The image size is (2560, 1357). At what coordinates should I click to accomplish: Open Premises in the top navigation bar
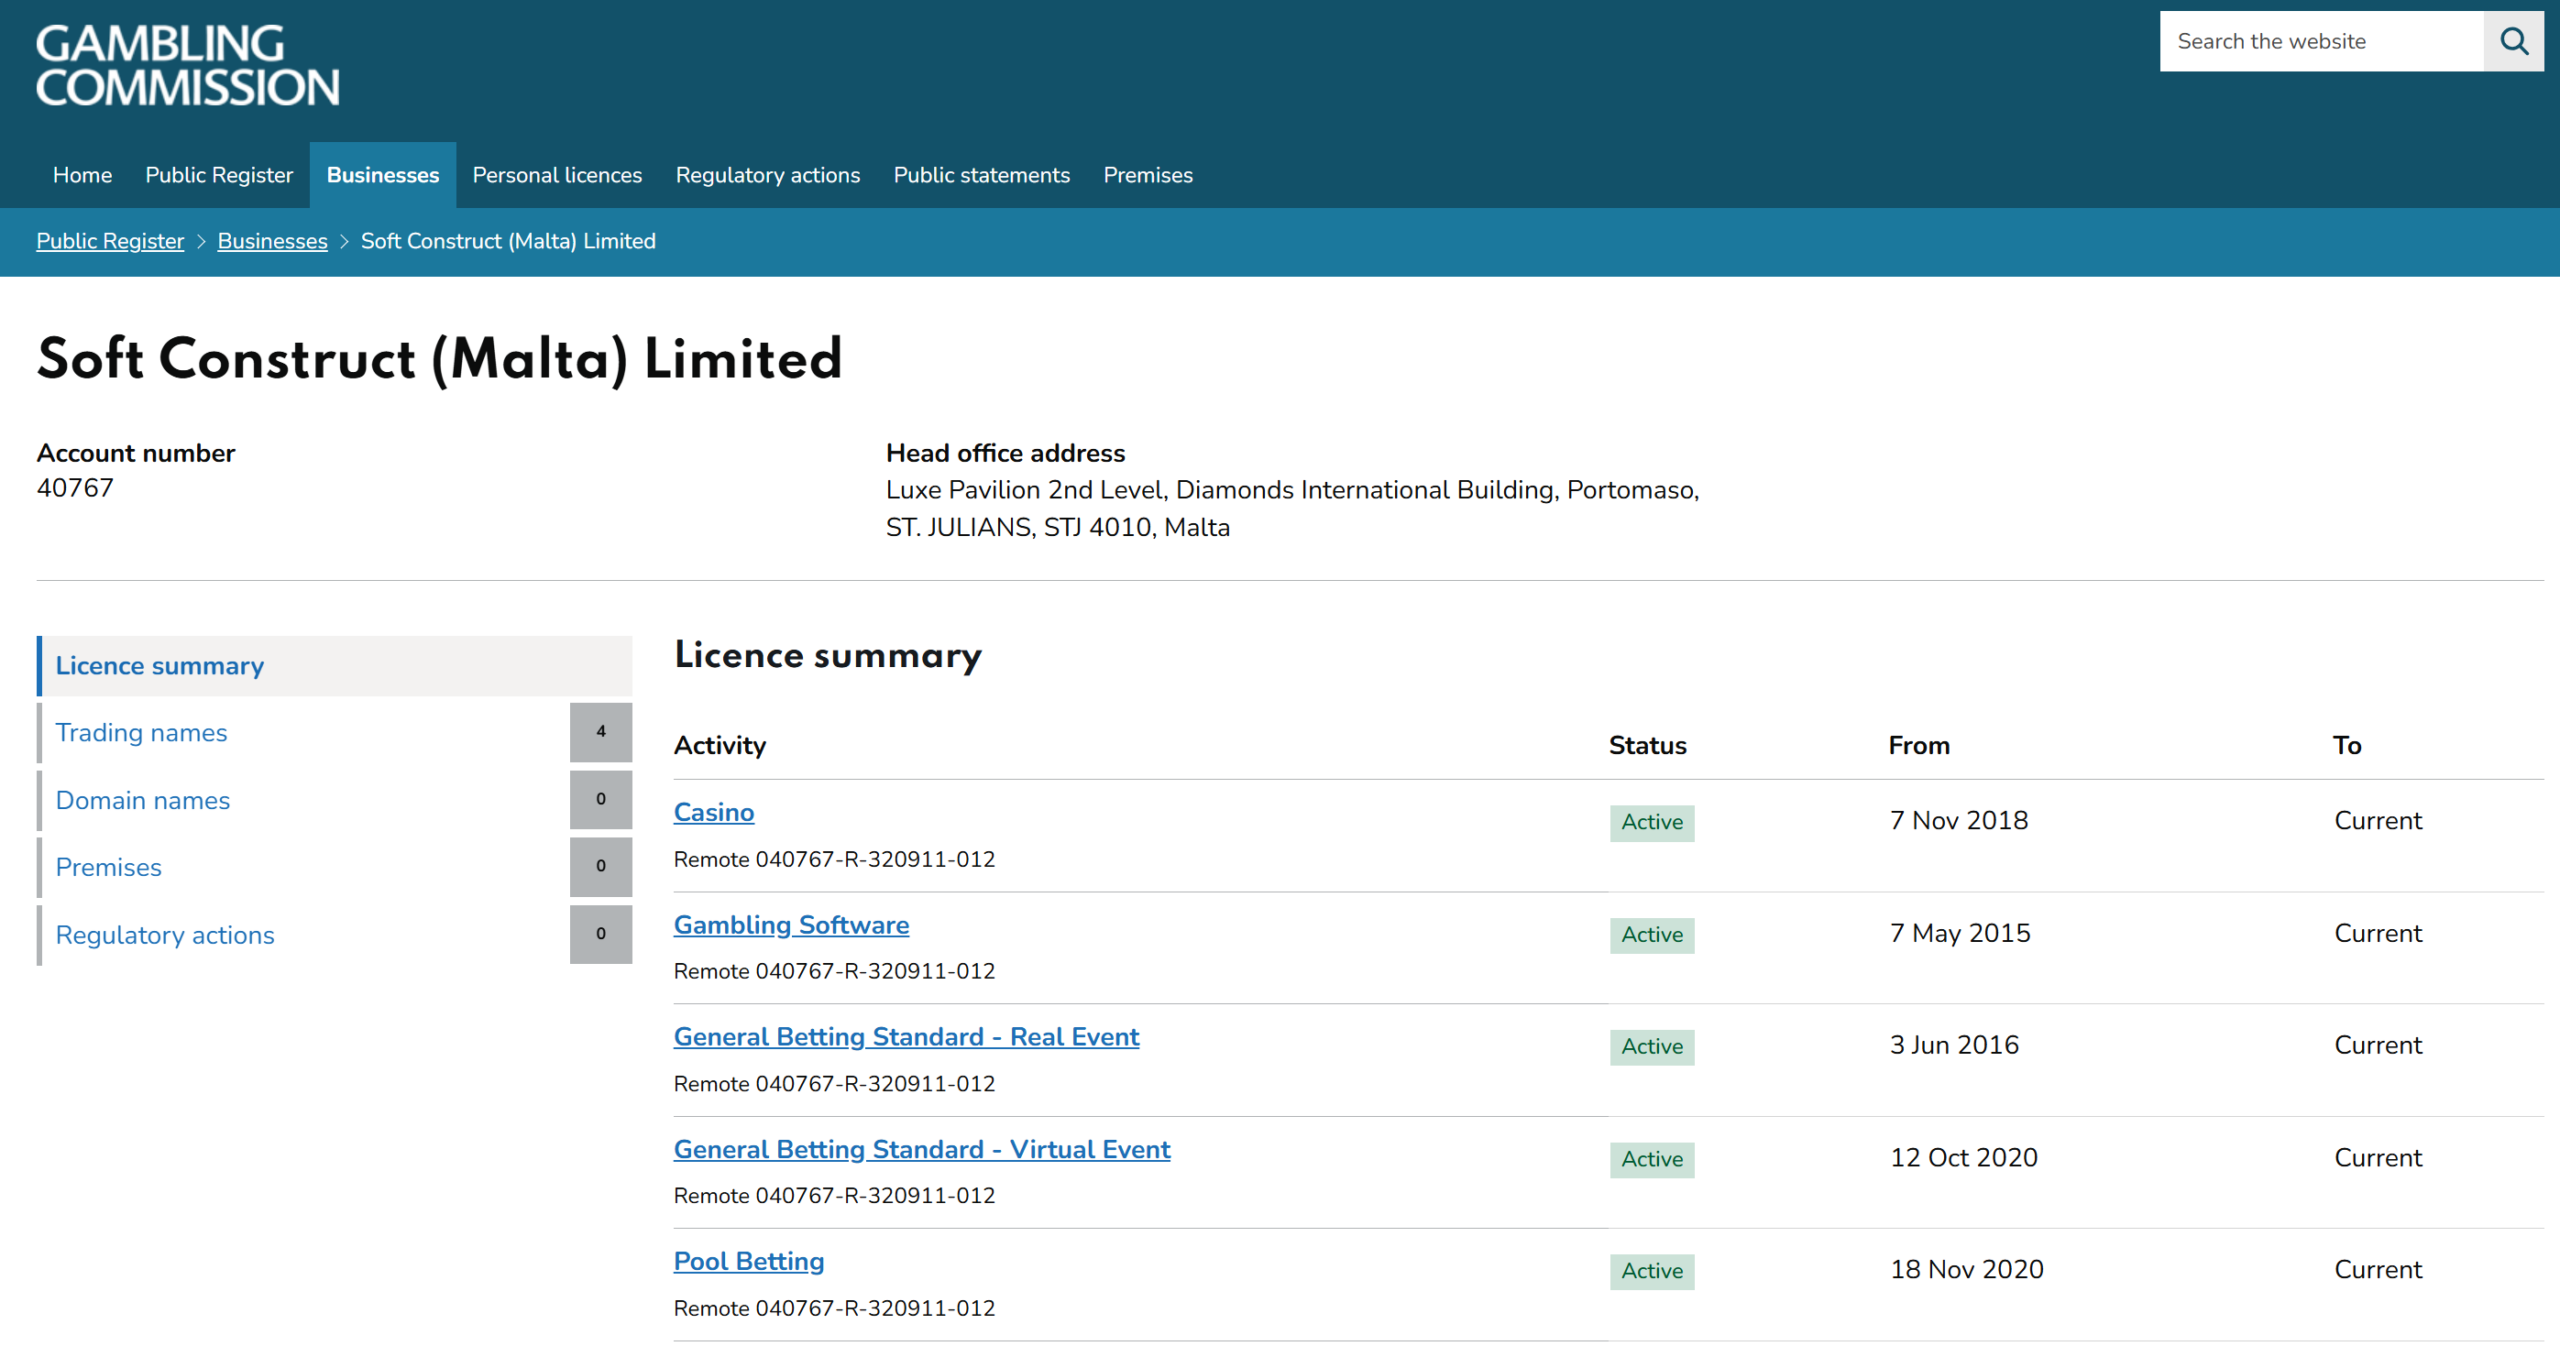coord(1148,175)
